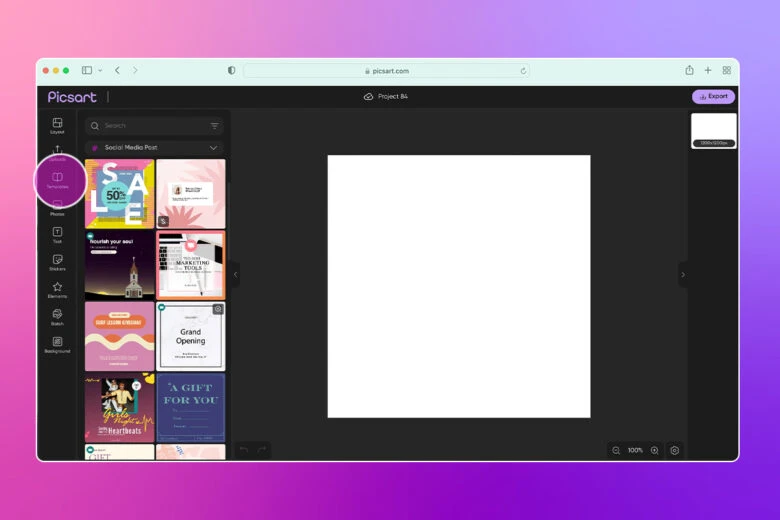Choose the SALE 50% template thumbnail

click(120, 194)
